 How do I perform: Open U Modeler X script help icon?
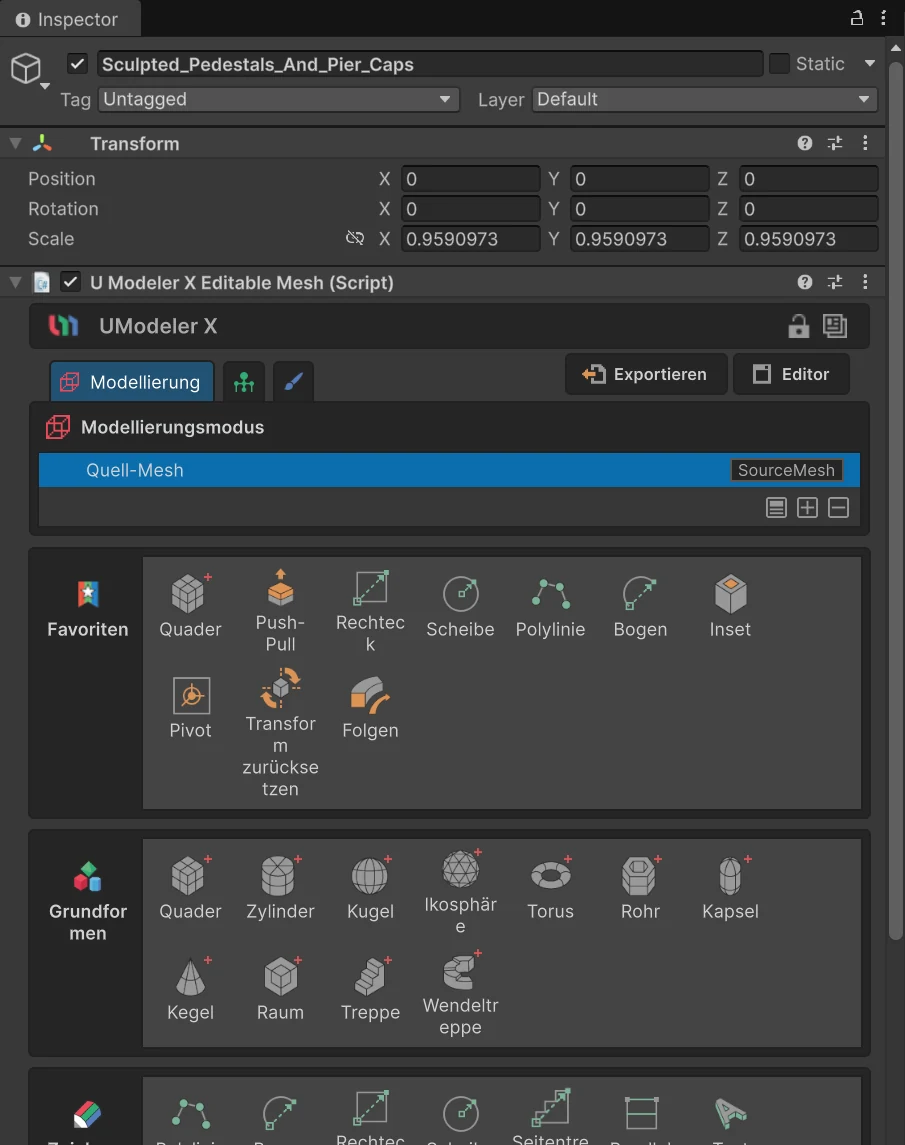tap(805, 282)
